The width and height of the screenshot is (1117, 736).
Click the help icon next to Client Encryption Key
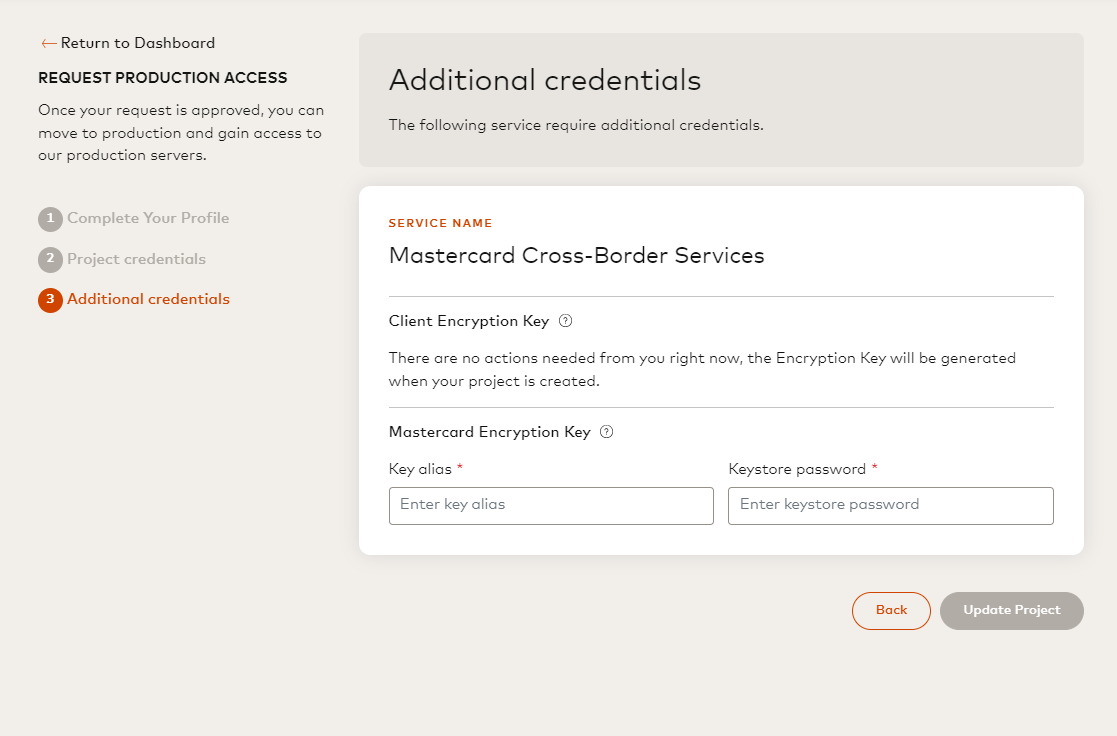click(x=565, y=321)
